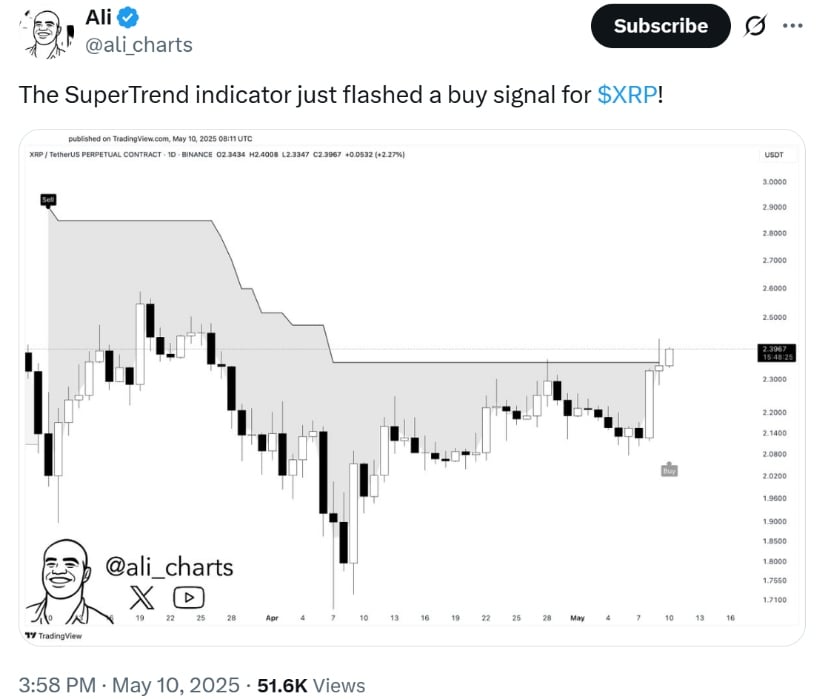Click the USDT currency label
The height and width of the screenshot is (699, 825).
click(773, 155)
